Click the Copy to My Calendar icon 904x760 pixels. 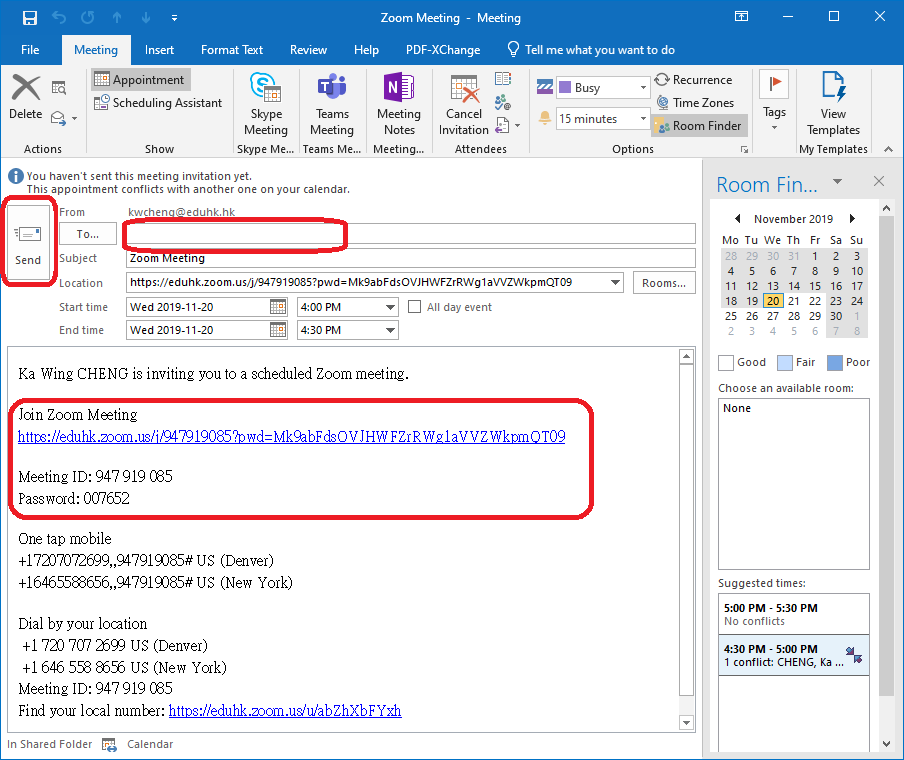point(59,88)
